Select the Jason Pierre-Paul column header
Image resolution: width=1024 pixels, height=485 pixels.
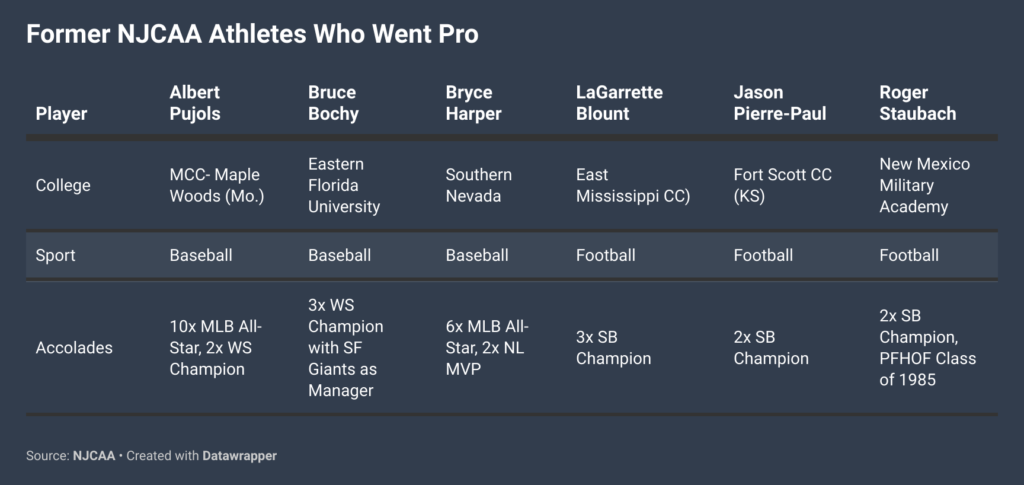pos(780,102)
